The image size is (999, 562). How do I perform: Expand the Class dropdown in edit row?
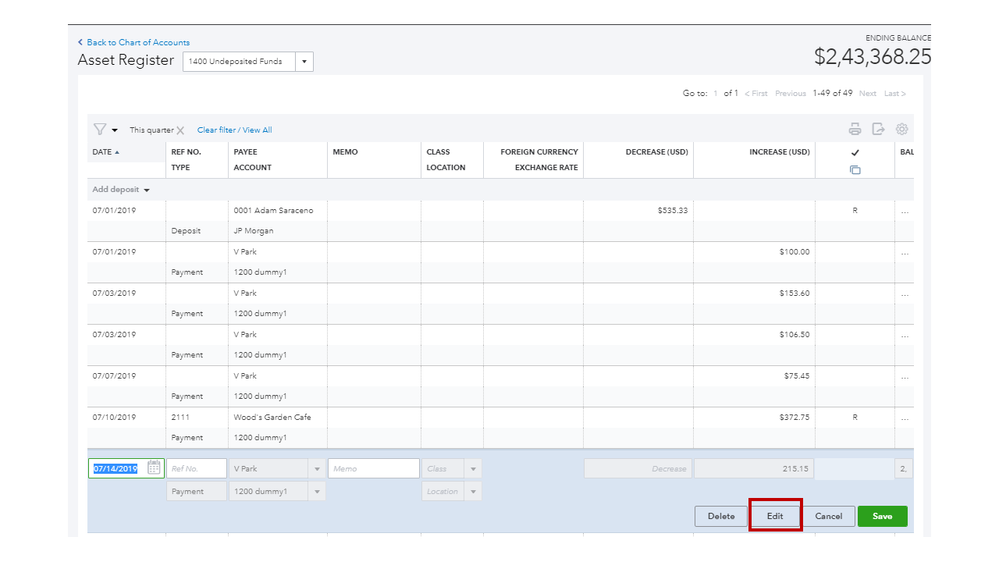pos(473,469)
